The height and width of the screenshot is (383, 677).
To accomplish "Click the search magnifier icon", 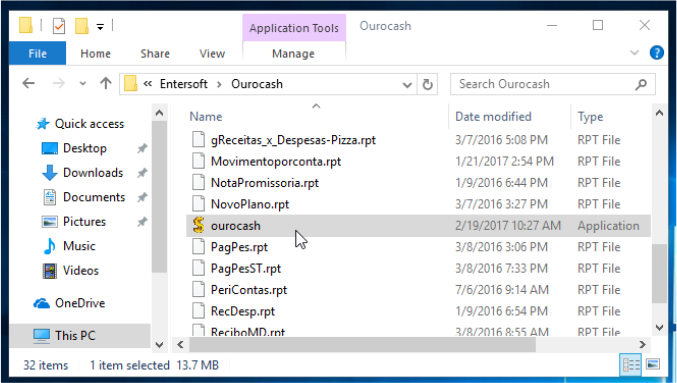I will [641, 84].
